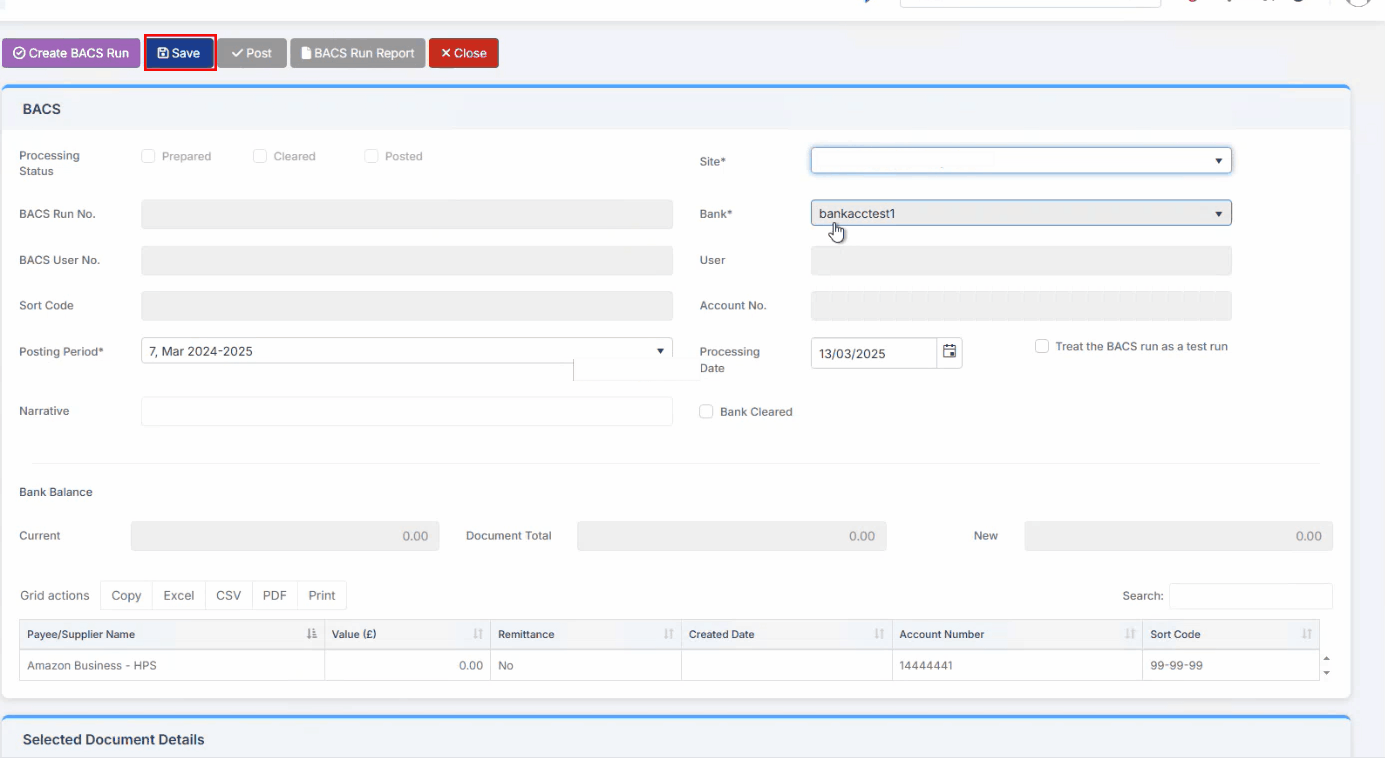This screenshot has width=1385, height=758.
Task: Open the Site dropdown
Action: 1020,160
